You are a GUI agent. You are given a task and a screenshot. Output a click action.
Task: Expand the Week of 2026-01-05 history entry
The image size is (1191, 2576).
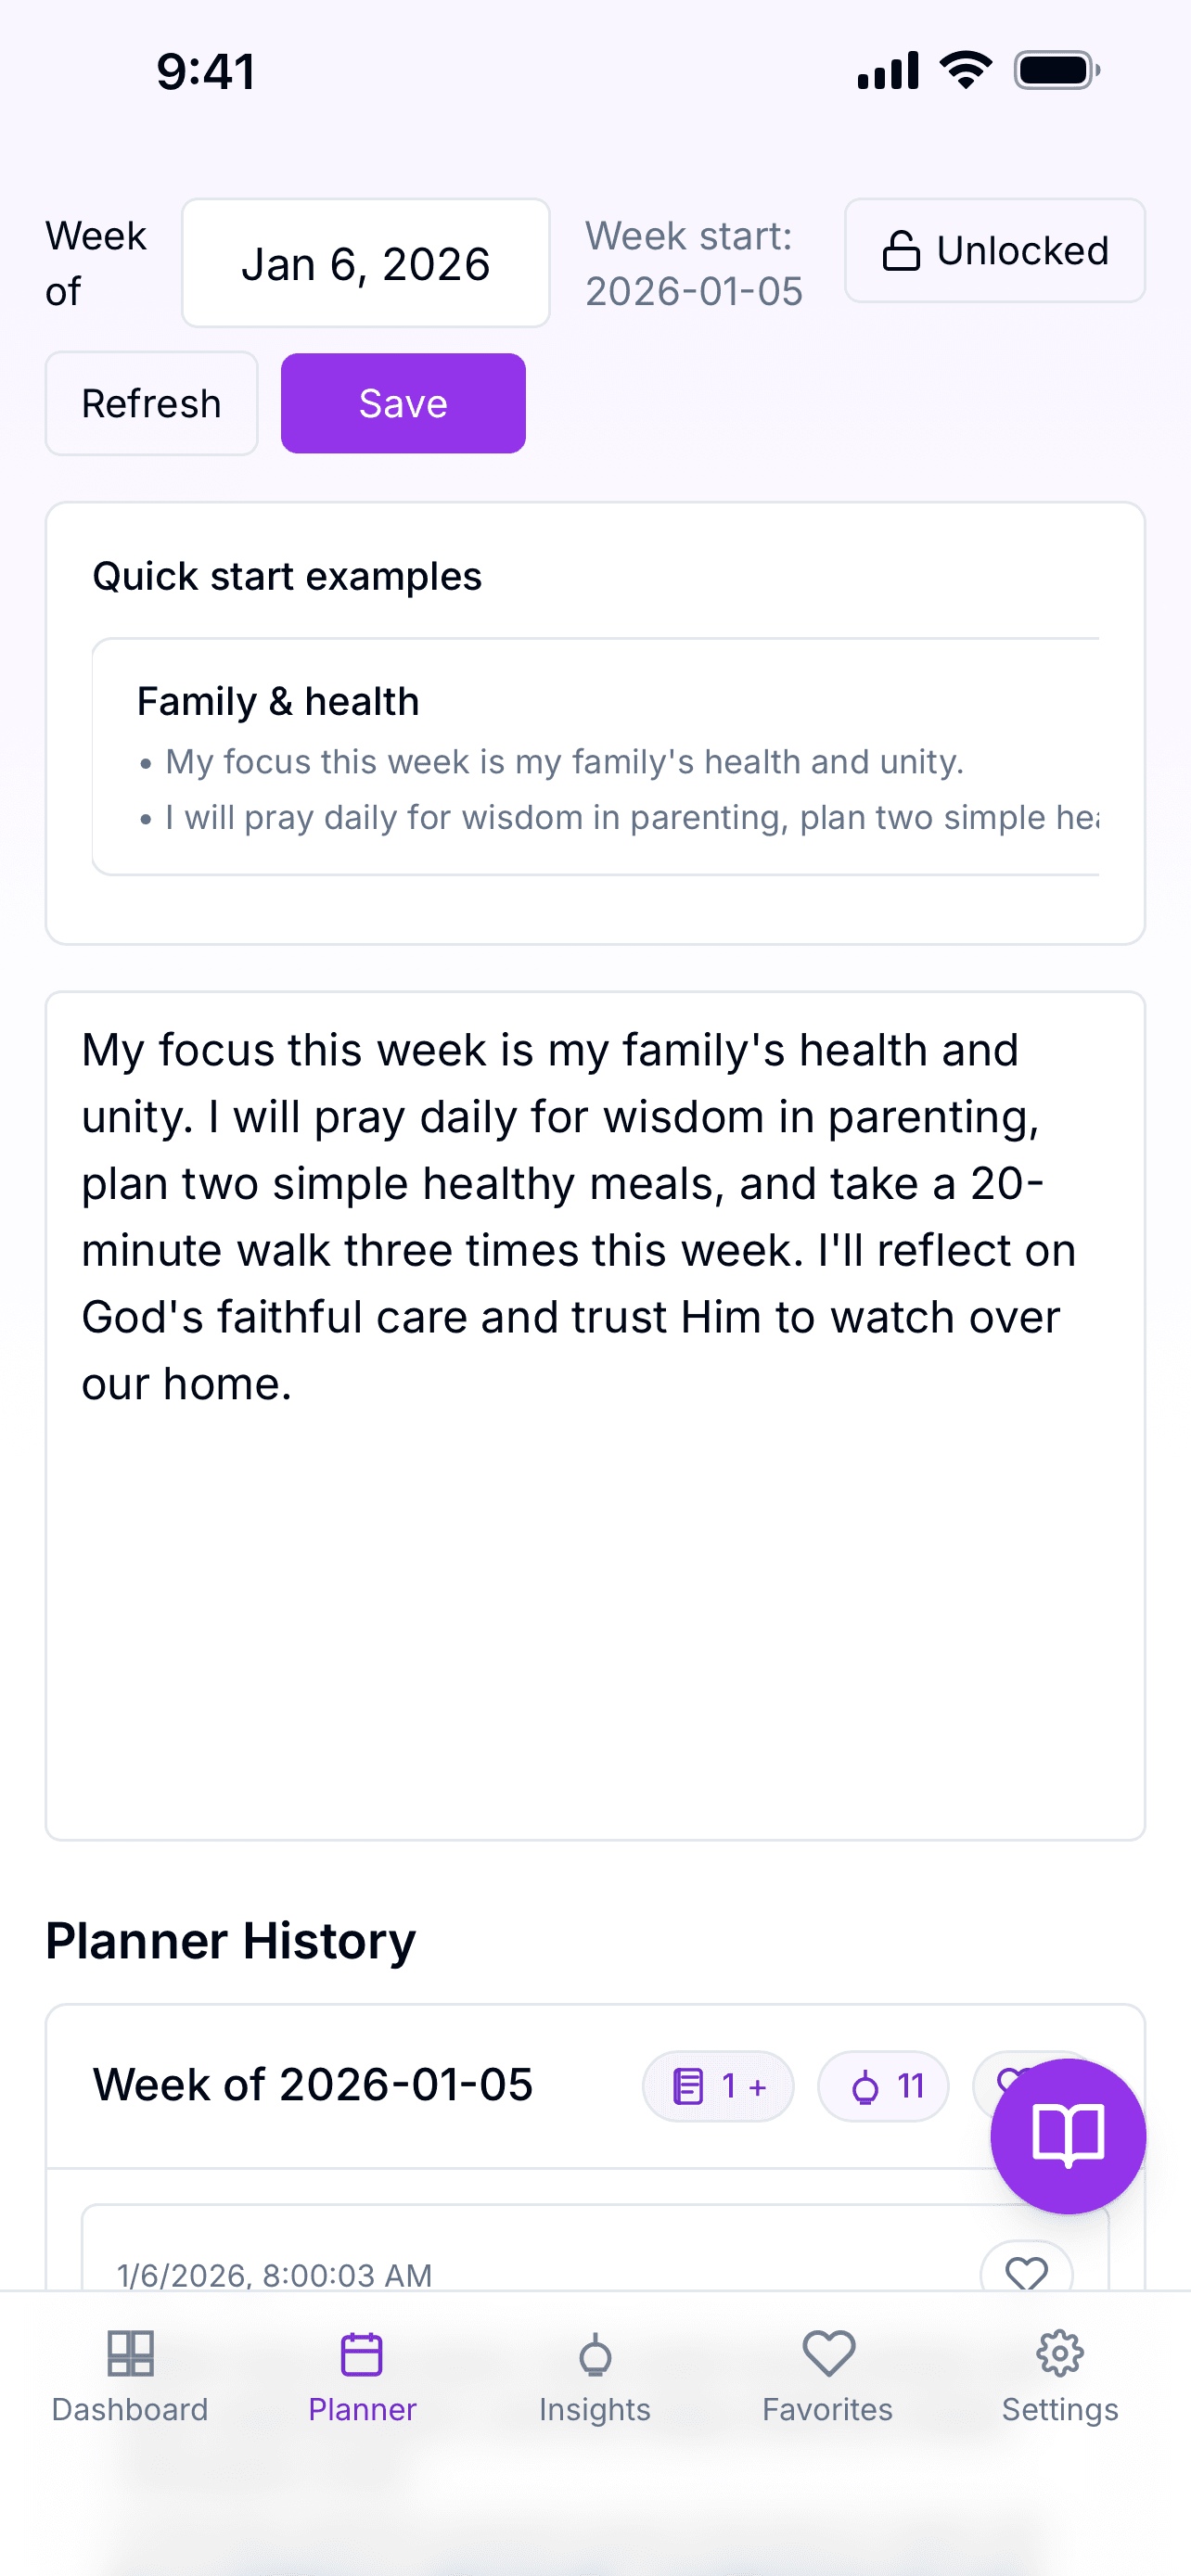point(313,2085)
